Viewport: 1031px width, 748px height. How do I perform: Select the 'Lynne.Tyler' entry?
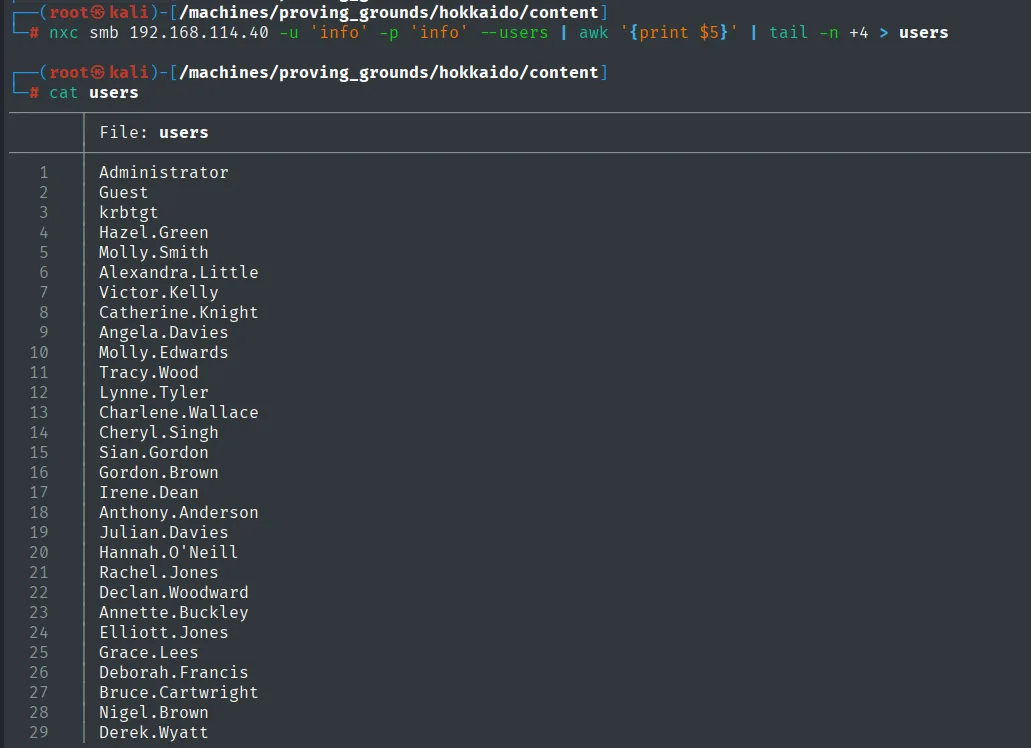click(154, 392)
